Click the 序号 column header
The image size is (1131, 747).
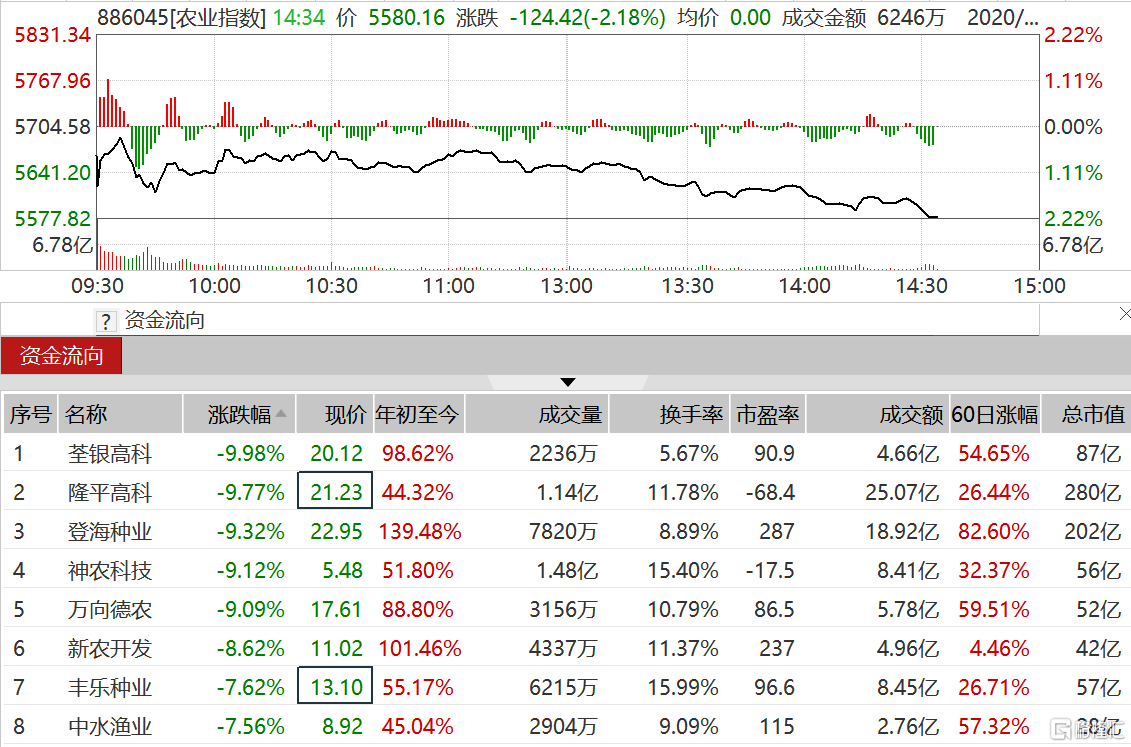pos(30,414)
